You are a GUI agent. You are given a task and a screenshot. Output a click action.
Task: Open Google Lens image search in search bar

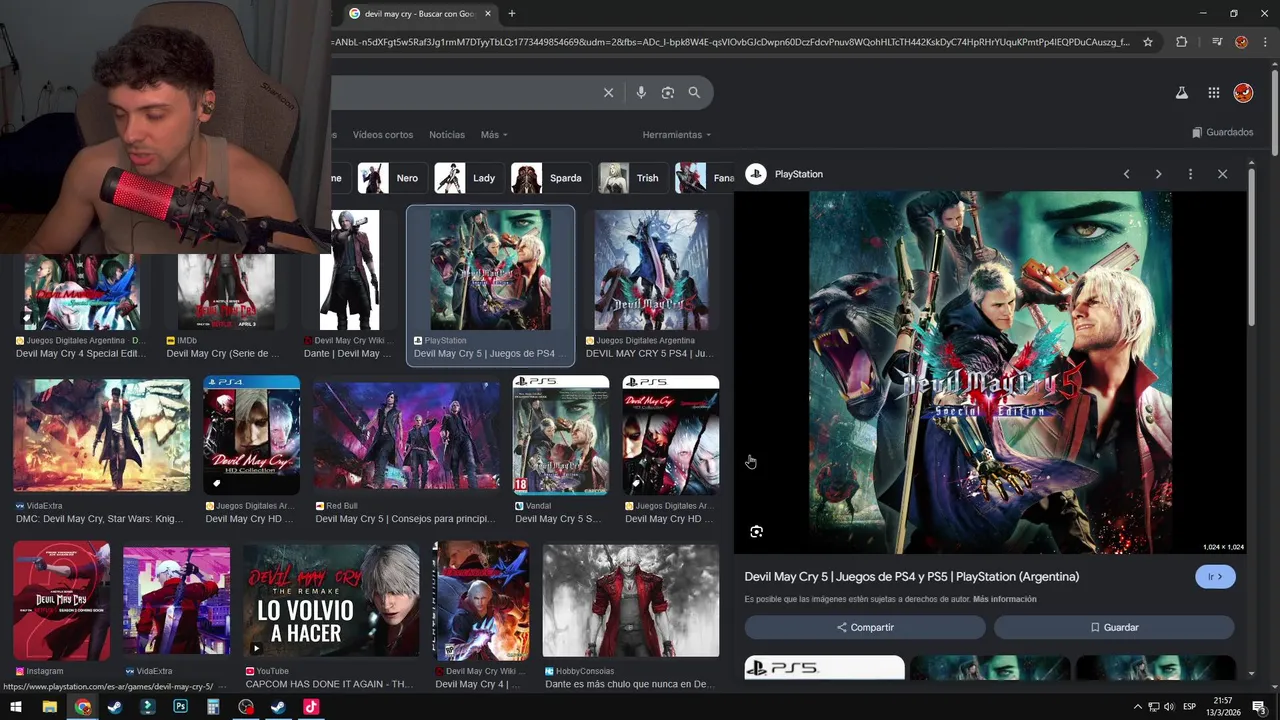tap(668, 92)
